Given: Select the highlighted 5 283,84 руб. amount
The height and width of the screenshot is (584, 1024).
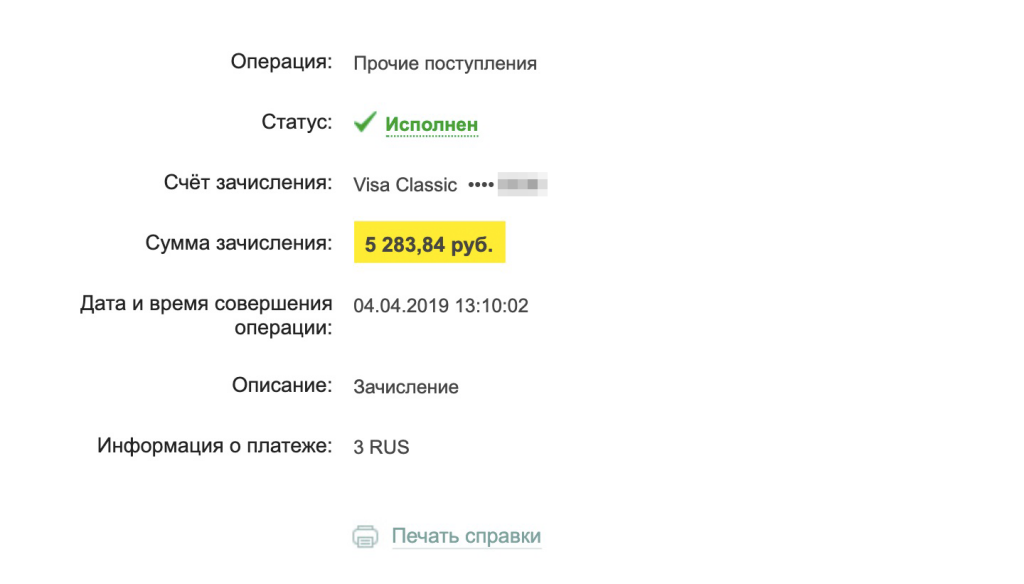Looking at the screenshot, I should (x=429, y=245).
